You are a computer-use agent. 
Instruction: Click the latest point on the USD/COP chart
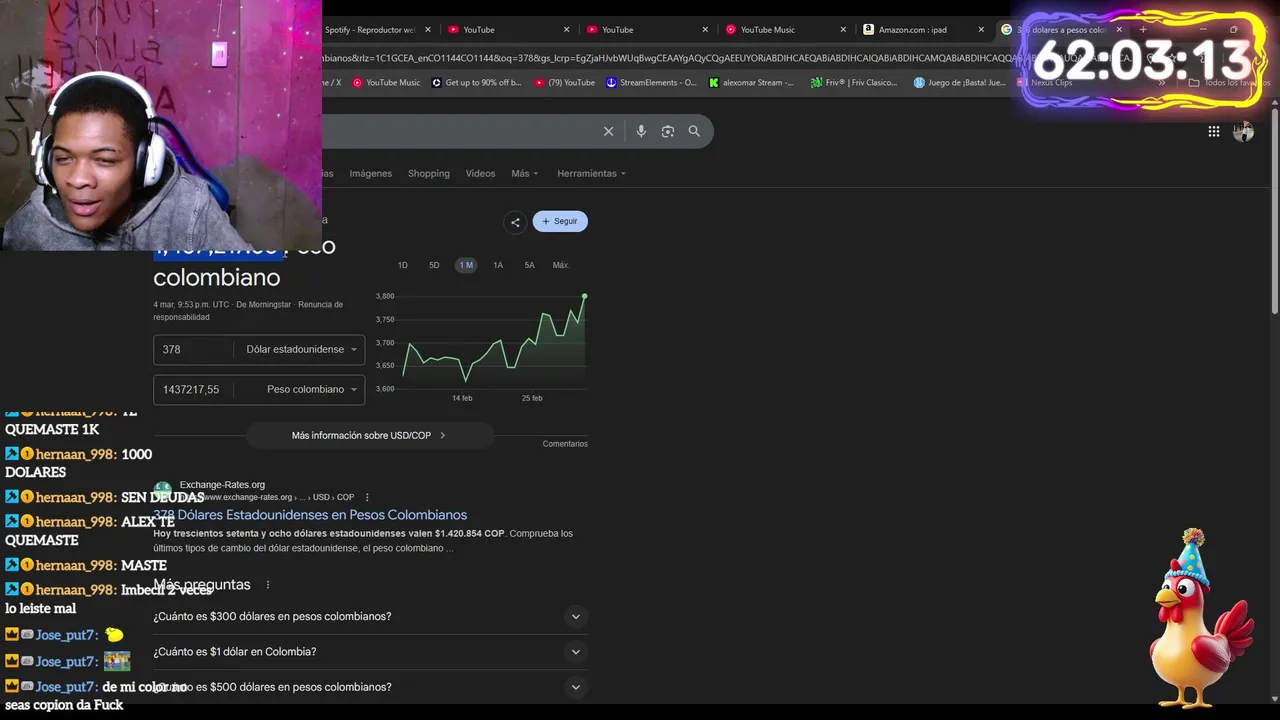pos(584,296)
